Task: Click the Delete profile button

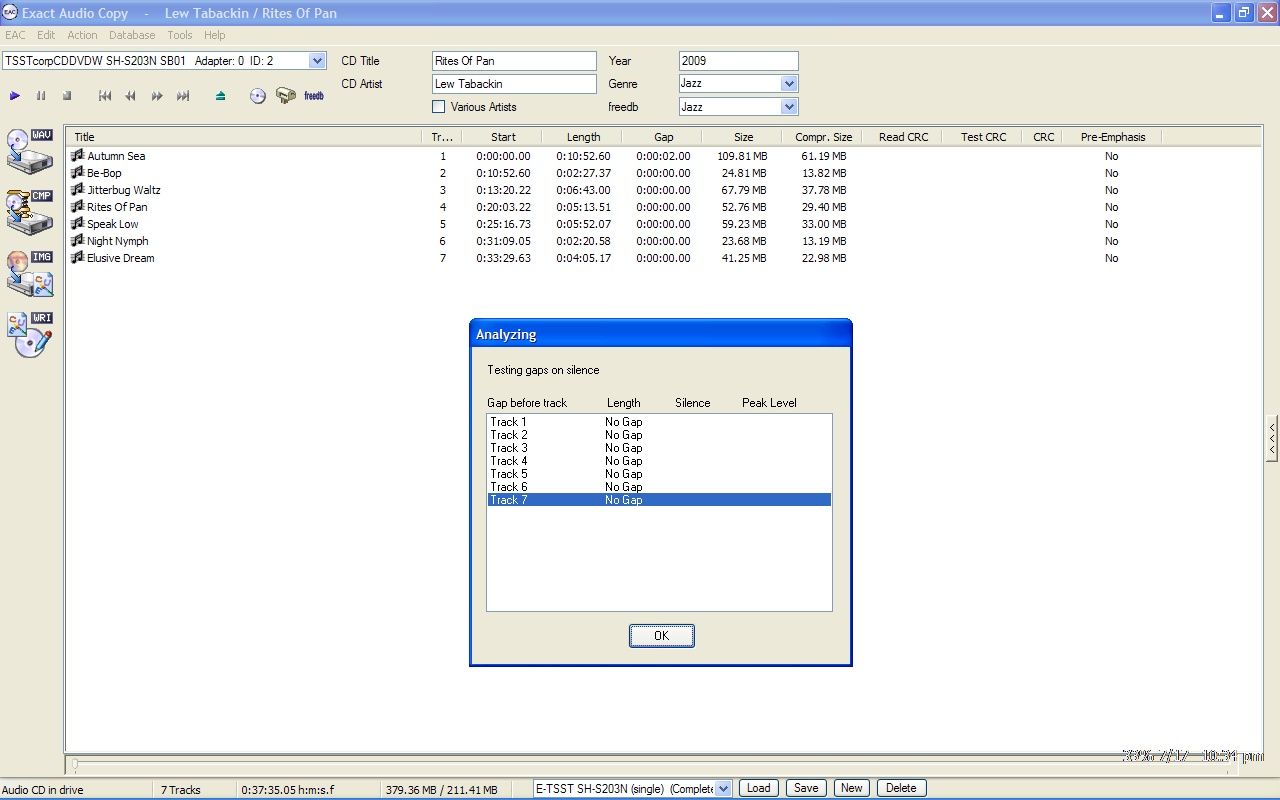Action: (x=901, y=788)
